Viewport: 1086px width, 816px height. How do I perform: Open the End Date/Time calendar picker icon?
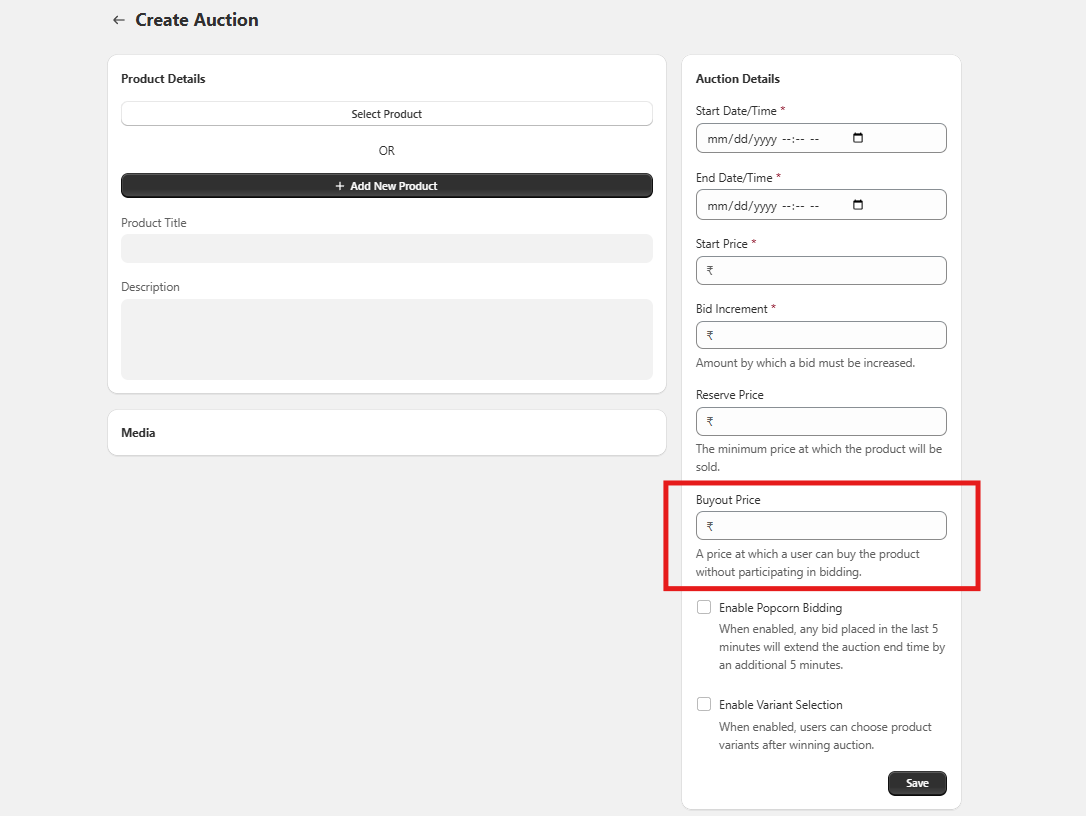[858, 205]
